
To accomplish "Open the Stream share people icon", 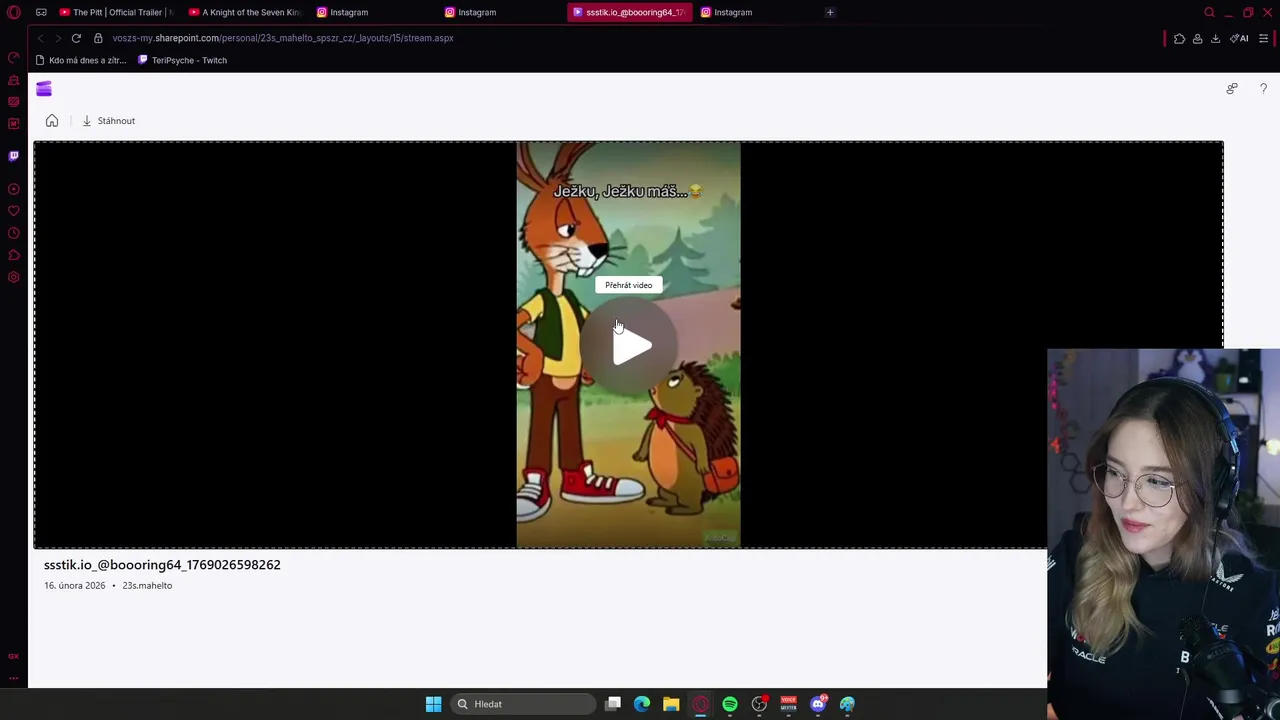I will point(1232,89).
